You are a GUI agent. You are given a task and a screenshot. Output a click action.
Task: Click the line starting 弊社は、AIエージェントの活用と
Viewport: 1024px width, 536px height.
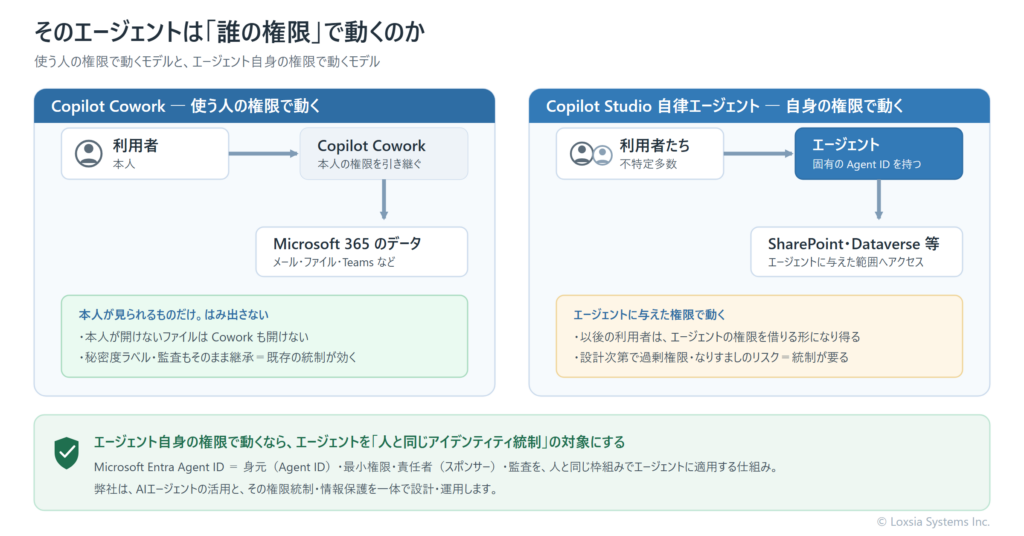[296, 489]
